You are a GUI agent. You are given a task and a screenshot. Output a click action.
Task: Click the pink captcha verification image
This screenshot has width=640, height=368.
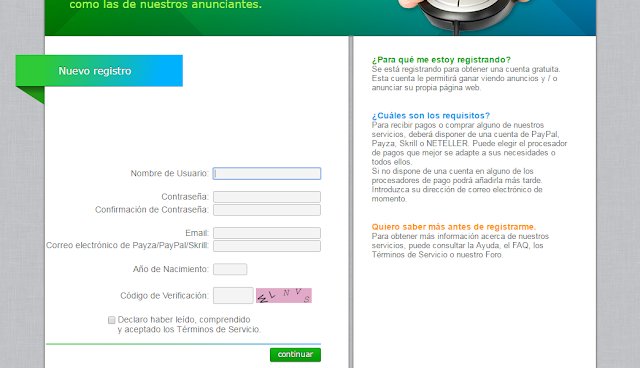pos(284,296)
